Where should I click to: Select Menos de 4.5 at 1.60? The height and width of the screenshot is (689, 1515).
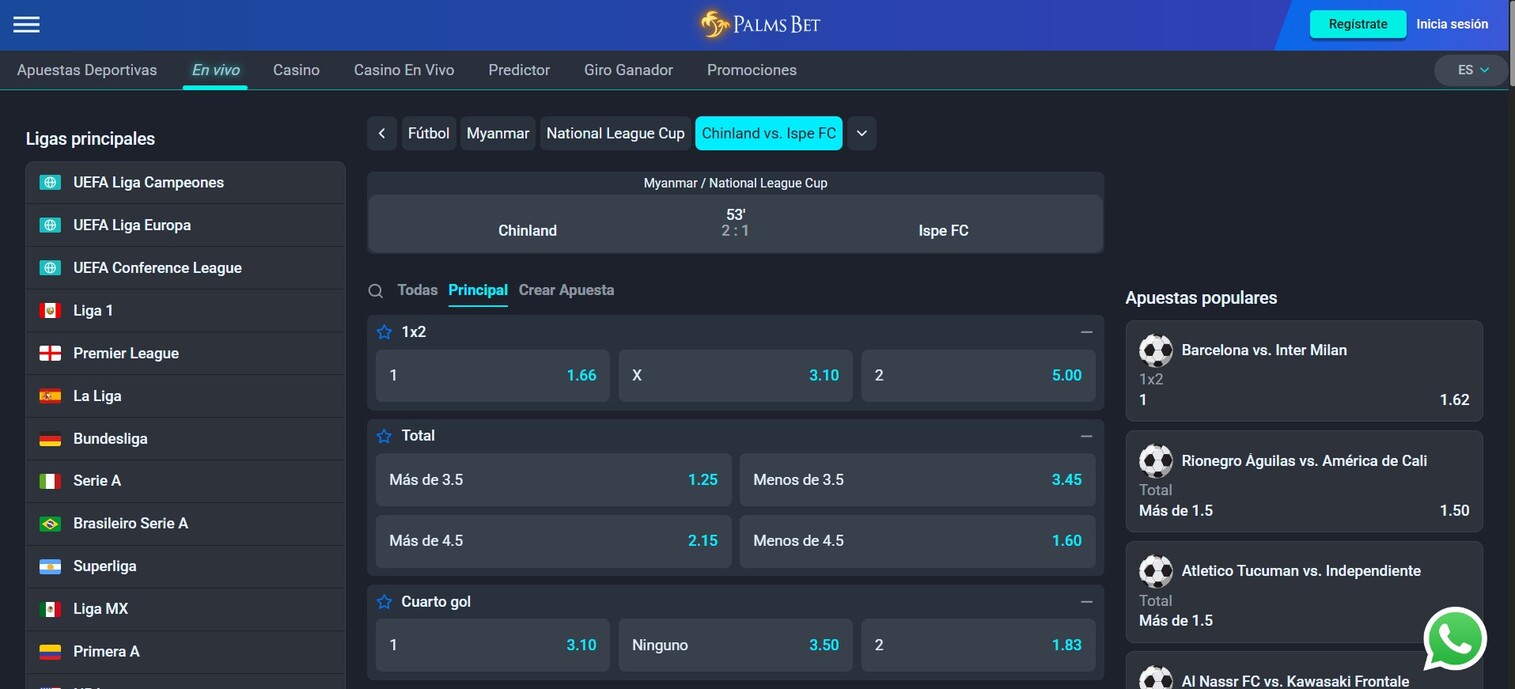pyautogui.click(x=918, y=541)
